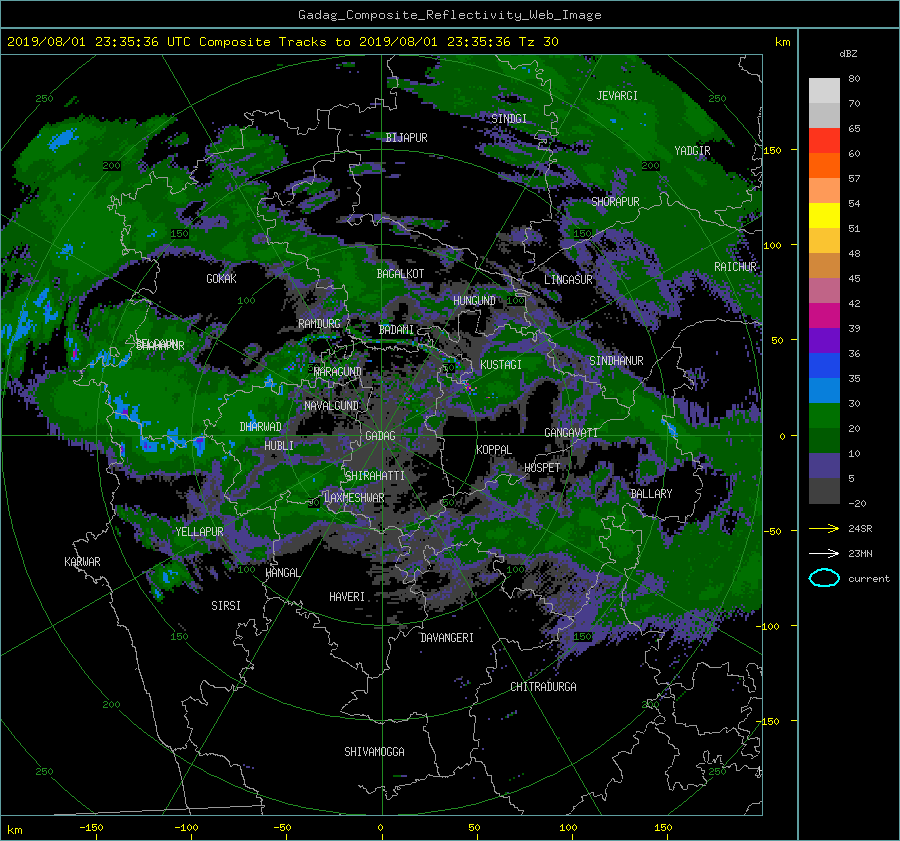Click the HUNGUND label

point(474,301)
